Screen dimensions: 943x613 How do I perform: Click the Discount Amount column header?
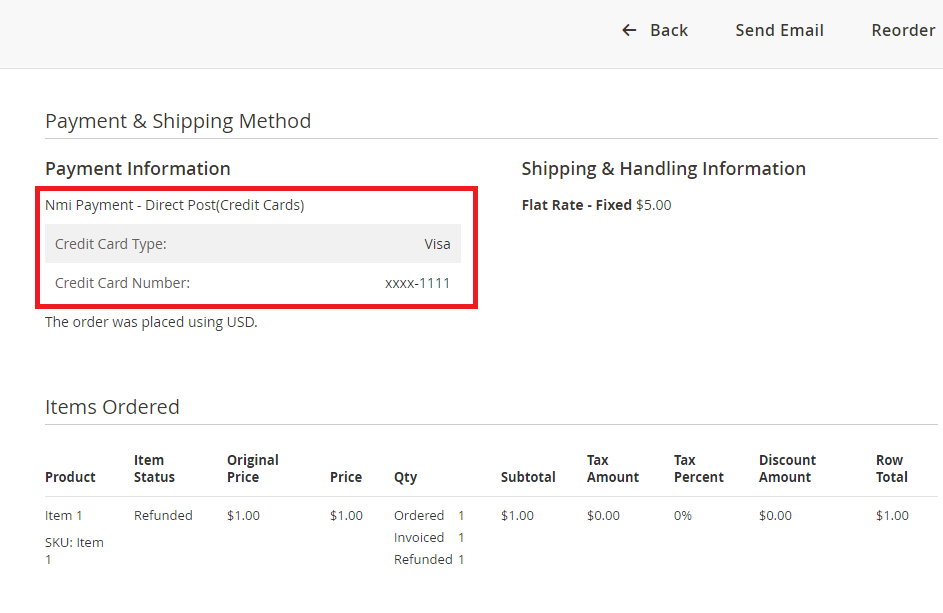click(x=787, y=469)
